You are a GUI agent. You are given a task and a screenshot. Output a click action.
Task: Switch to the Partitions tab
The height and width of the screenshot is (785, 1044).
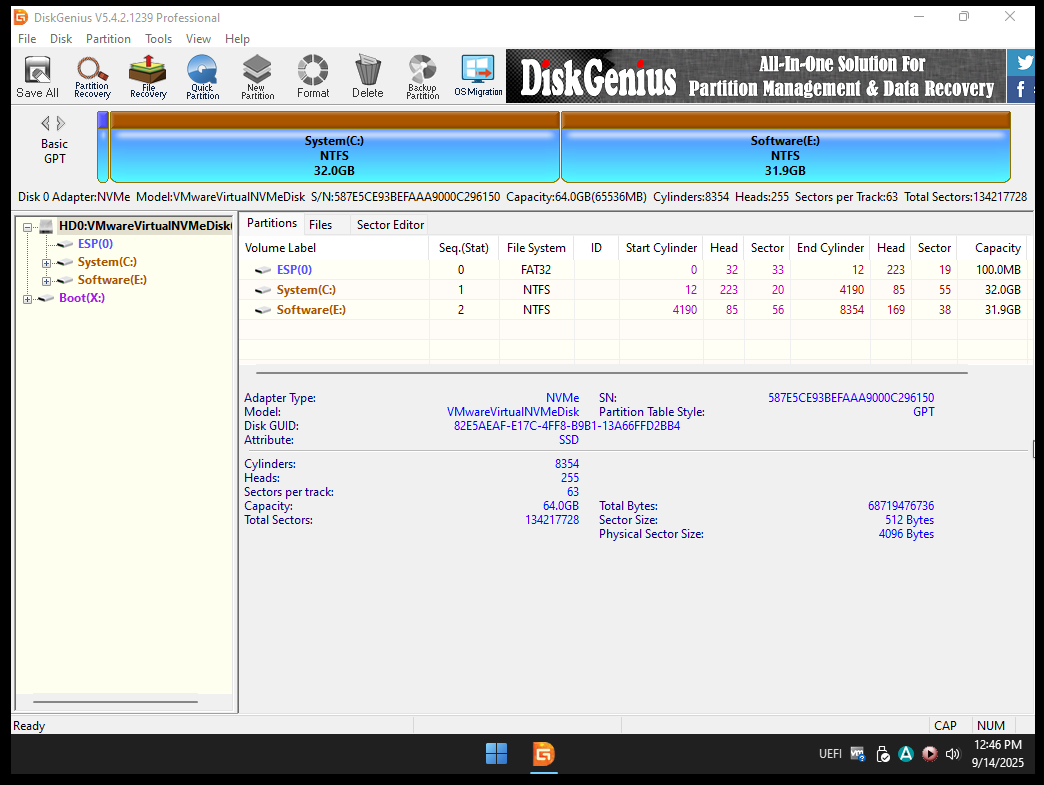click(x=272, y=223)
